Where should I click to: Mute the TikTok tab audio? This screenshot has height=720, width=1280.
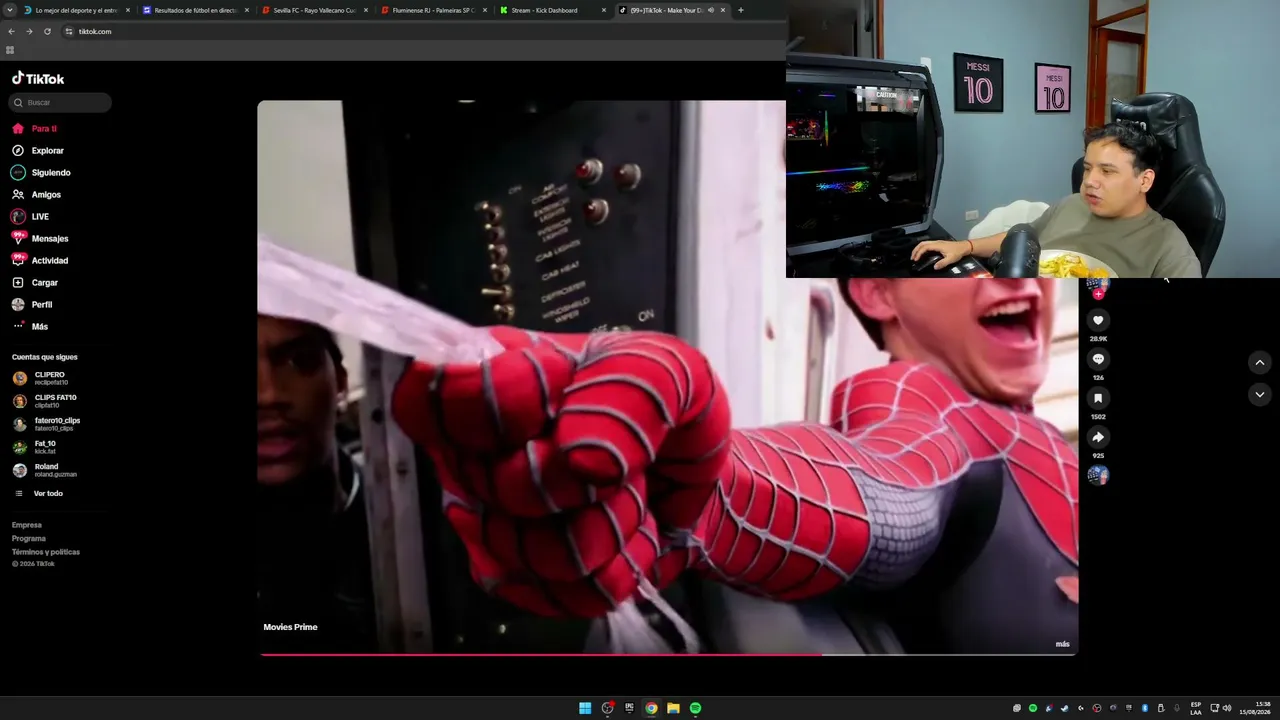point(710,10)
